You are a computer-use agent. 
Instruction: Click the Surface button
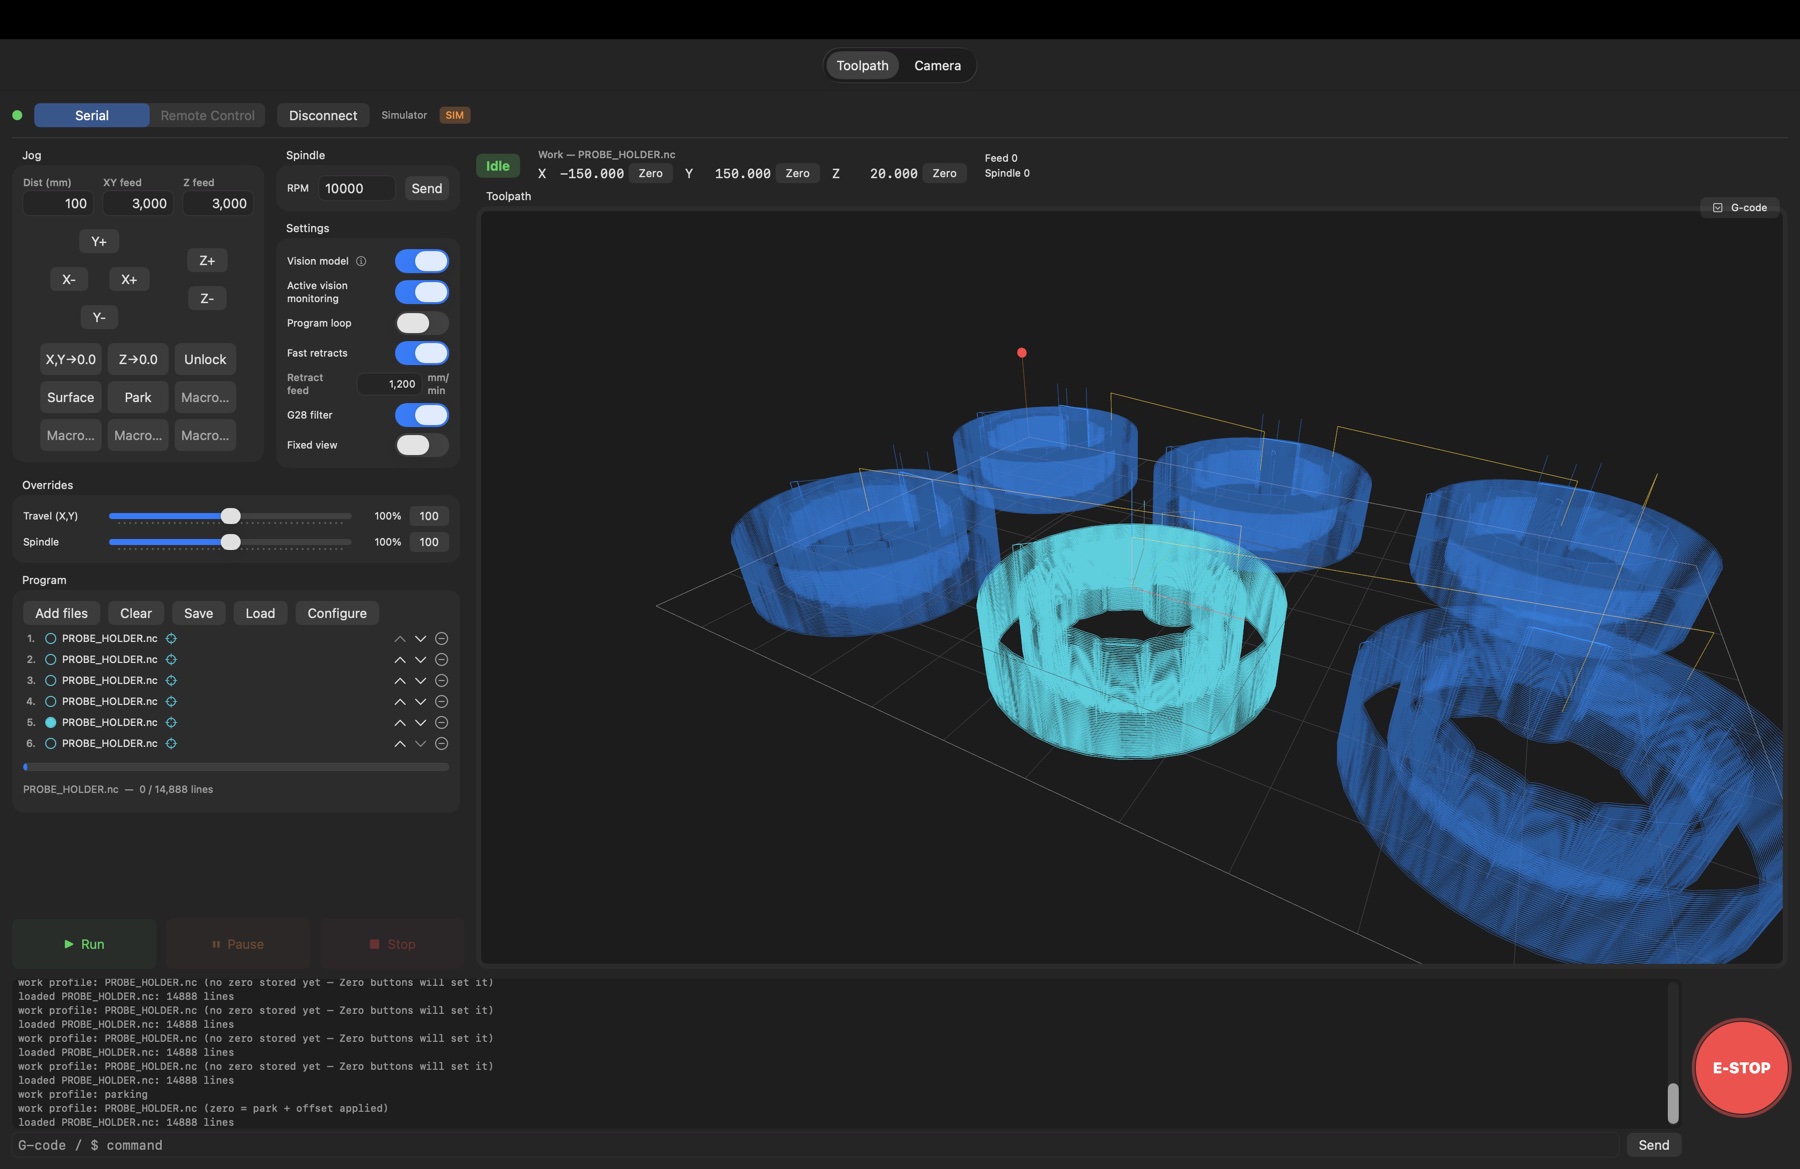(x=71, y=397)
